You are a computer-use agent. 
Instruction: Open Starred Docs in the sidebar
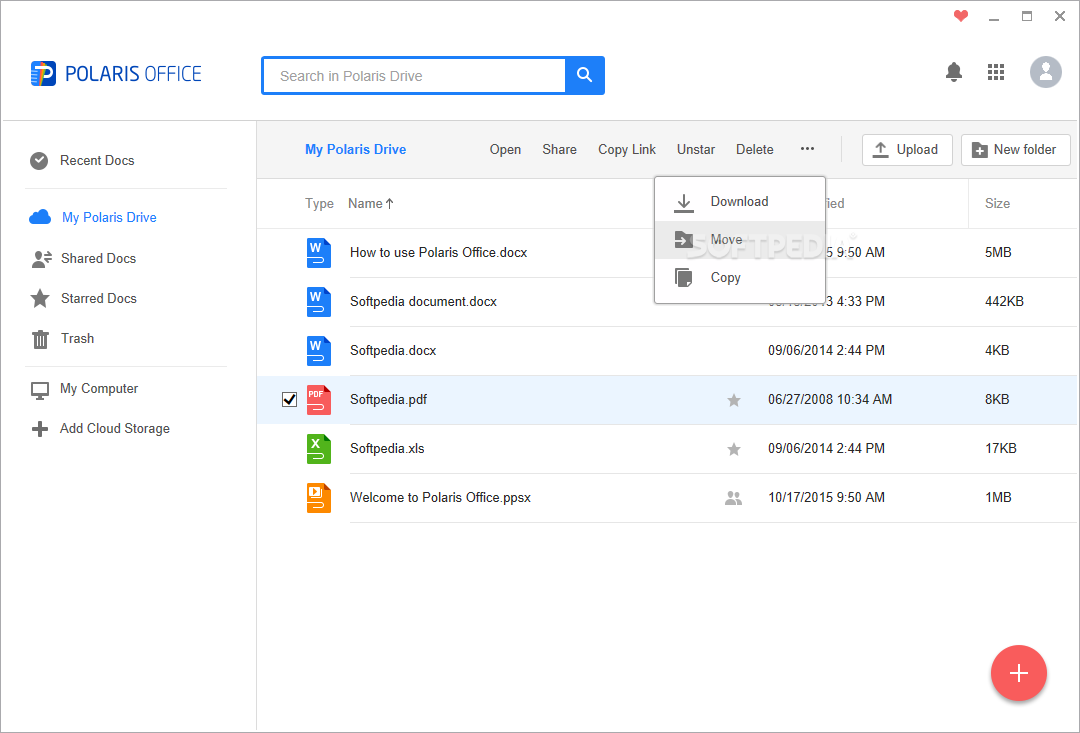[98, 298]
